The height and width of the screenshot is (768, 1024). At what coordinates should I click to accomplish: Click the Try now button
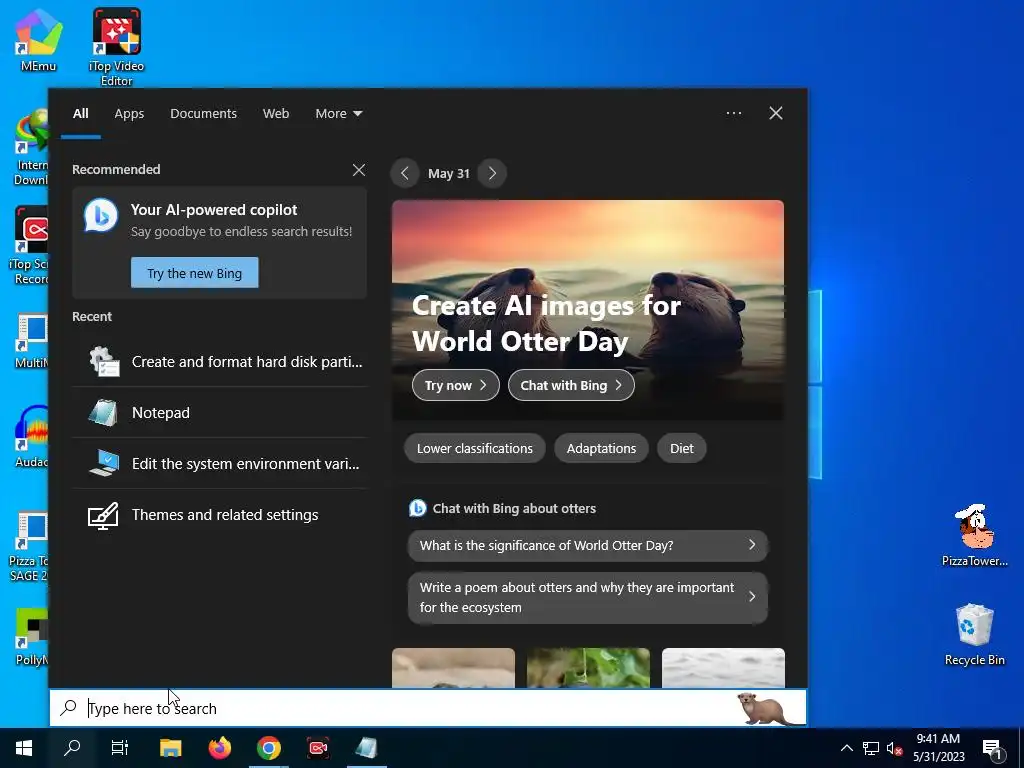455,385
